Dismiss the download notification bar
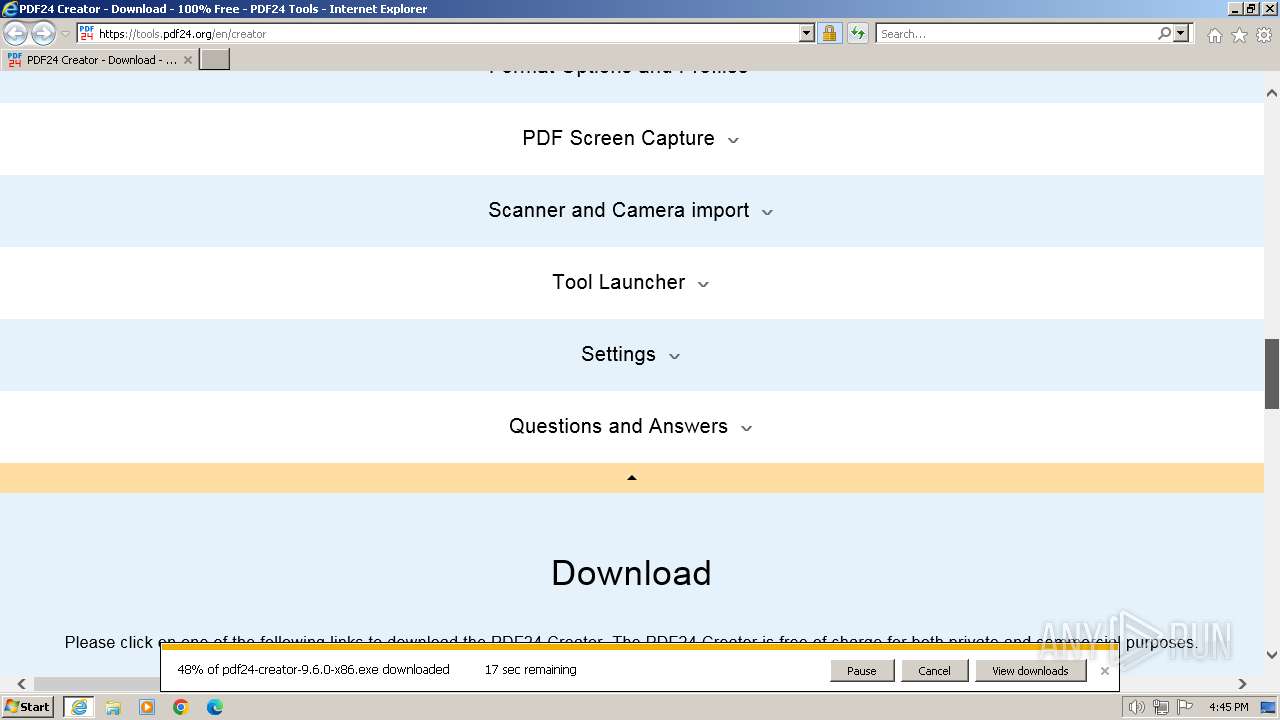Viewport: 1280px width, 720px height. point(1105,671)
